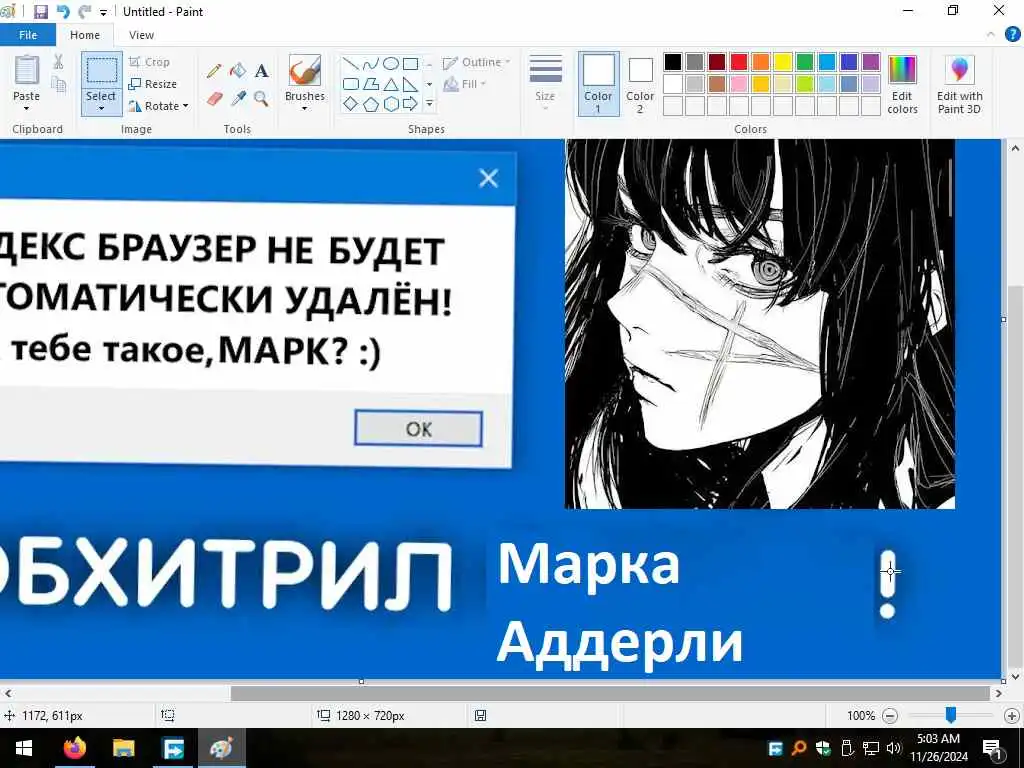
Task: Open Edit colors dialog
Action: click(x=902, y=85)
